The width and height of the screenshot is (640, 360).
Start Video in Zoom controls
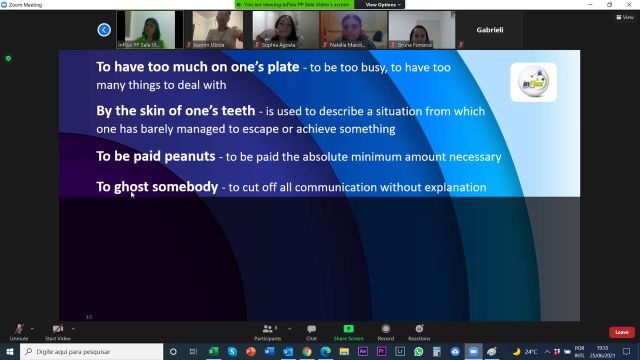tap(58, 332)
